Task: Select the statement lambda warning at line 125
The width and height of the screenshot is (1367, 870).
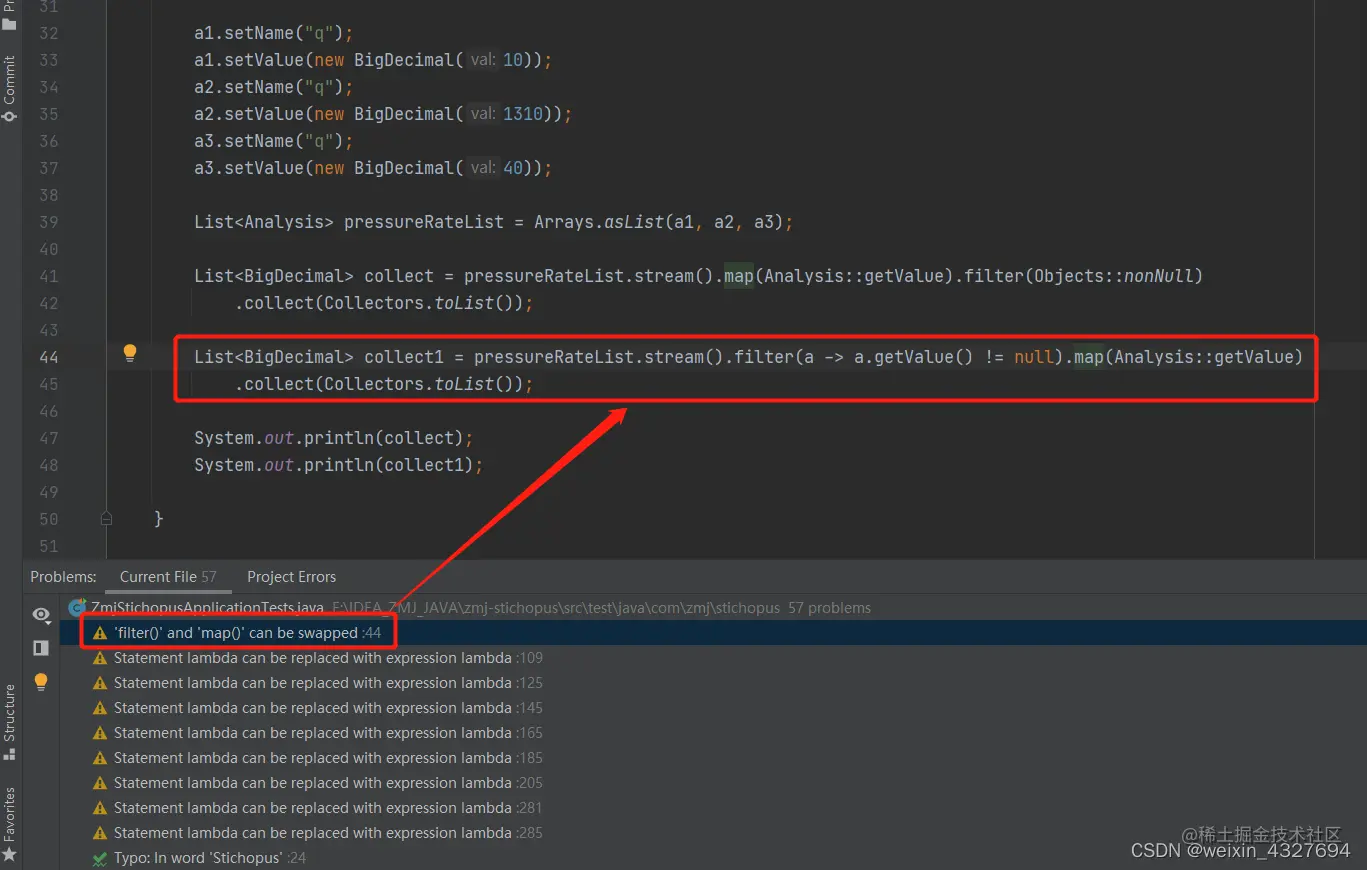Action: click(713, 683)
